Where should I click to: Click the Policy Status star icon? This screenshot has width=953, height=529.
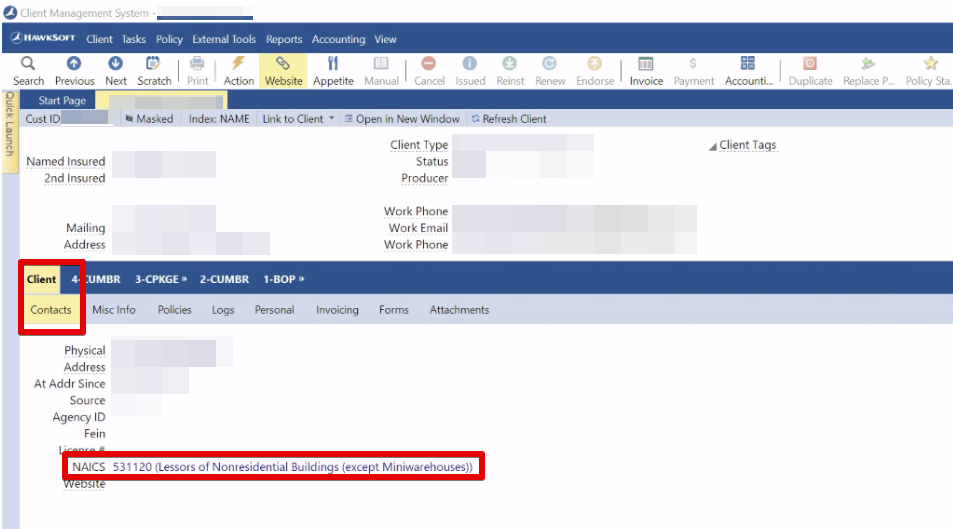tap(931, 63)
